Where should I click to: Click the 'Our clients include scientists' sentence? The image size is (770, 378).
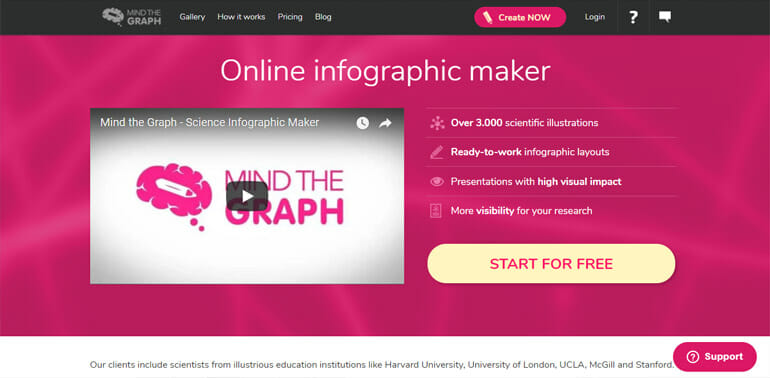pos(382,365)
